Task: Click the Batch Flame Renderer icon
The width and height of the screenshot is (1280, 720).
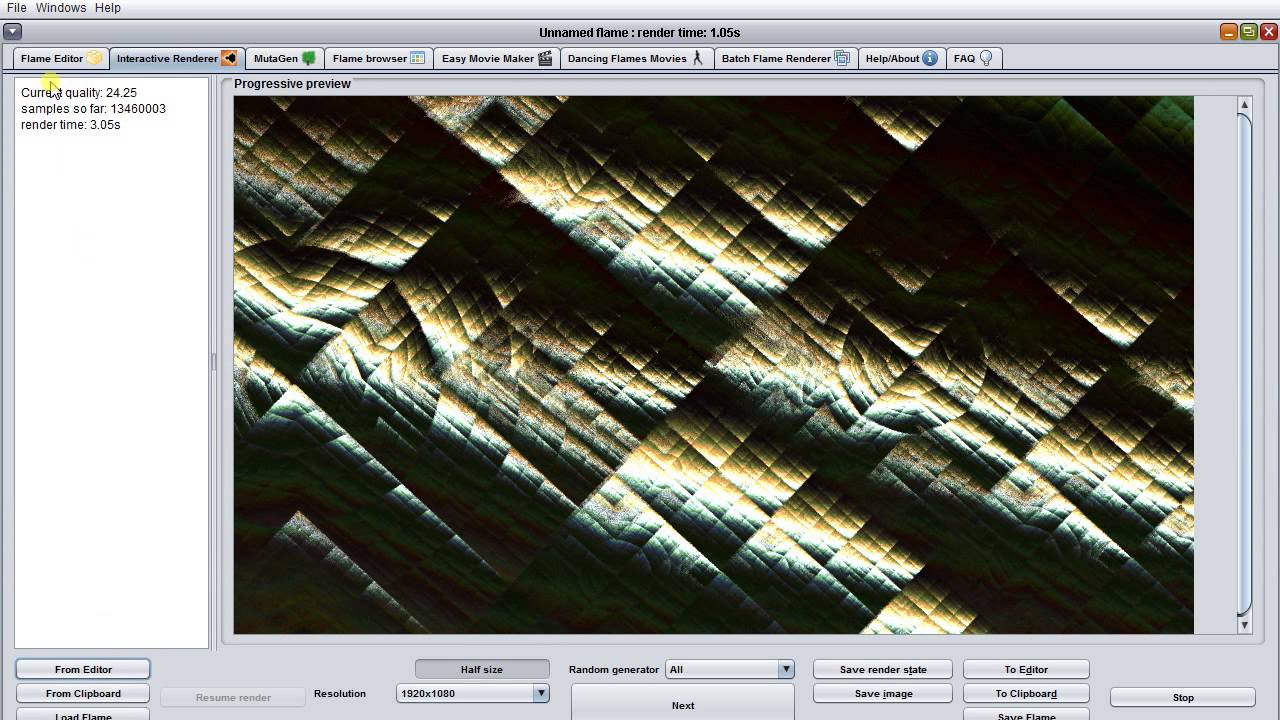Action: 842,58
